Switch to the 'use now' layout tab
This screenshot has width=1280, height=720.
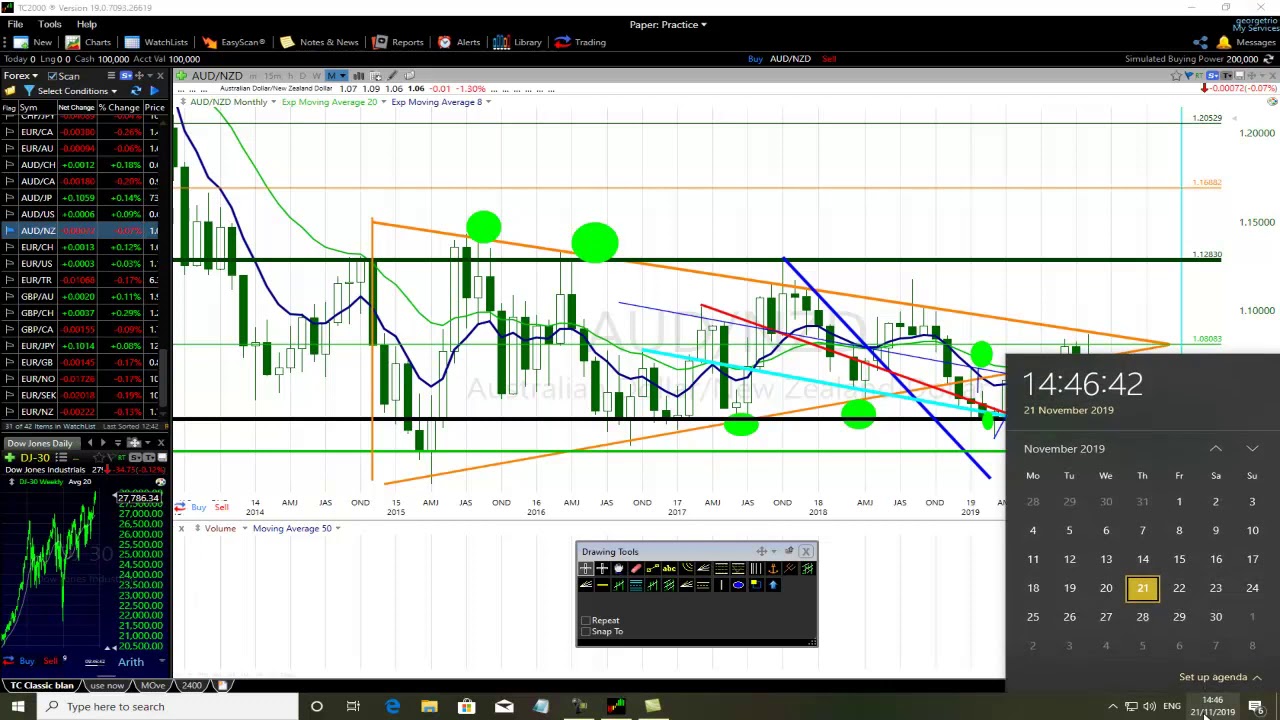click(107, 685)
